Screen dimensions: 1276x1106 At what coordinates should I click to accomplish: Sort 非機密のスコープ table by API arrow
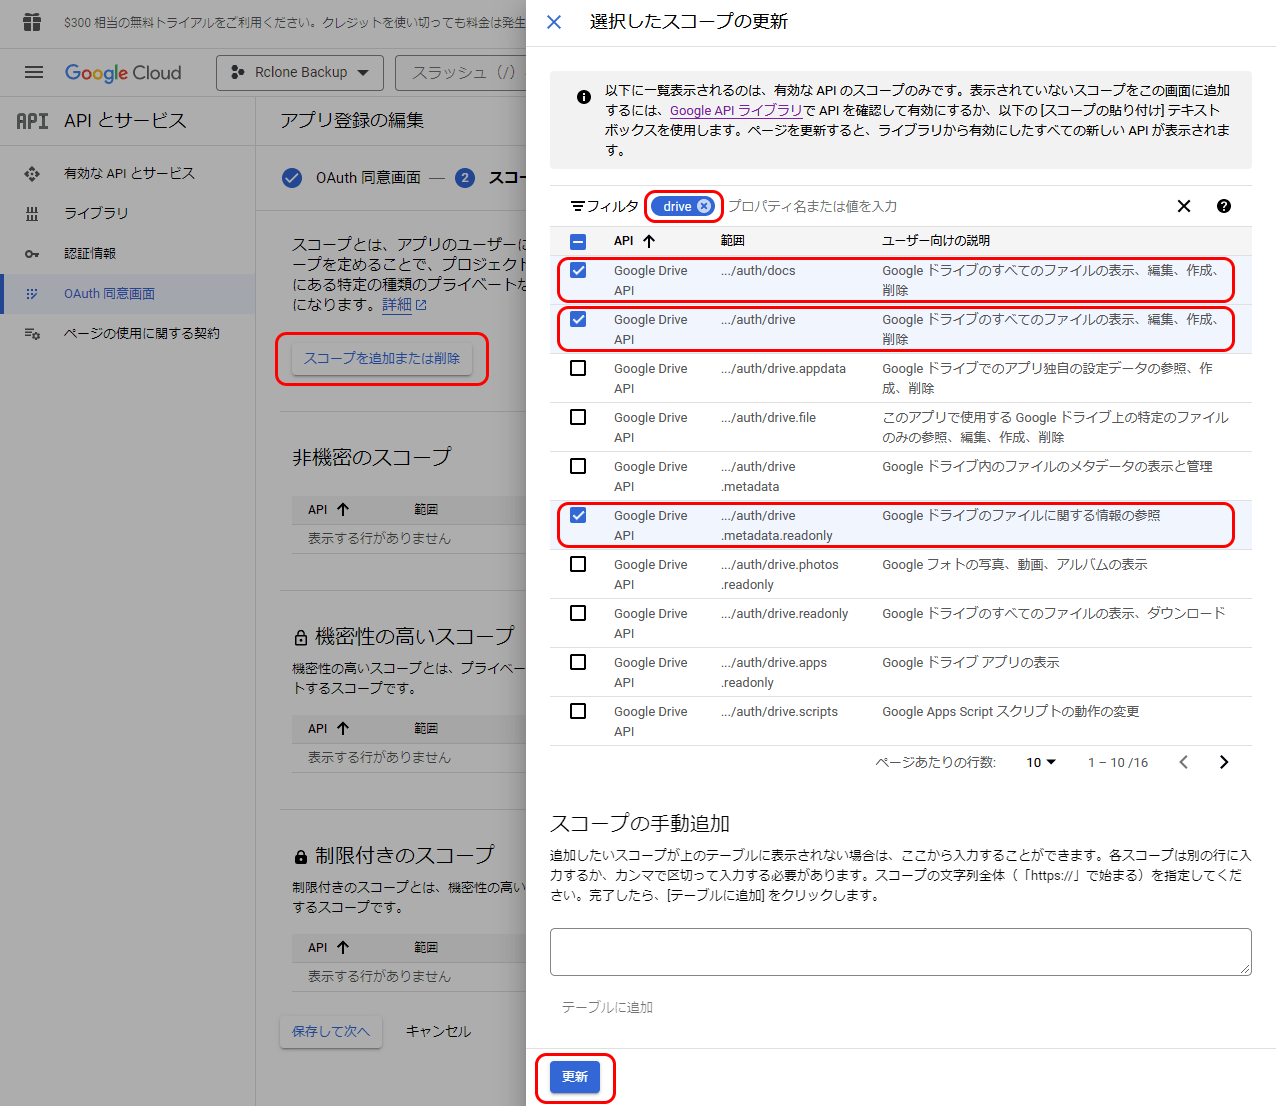pyautogui.click(x=343, y=509)
